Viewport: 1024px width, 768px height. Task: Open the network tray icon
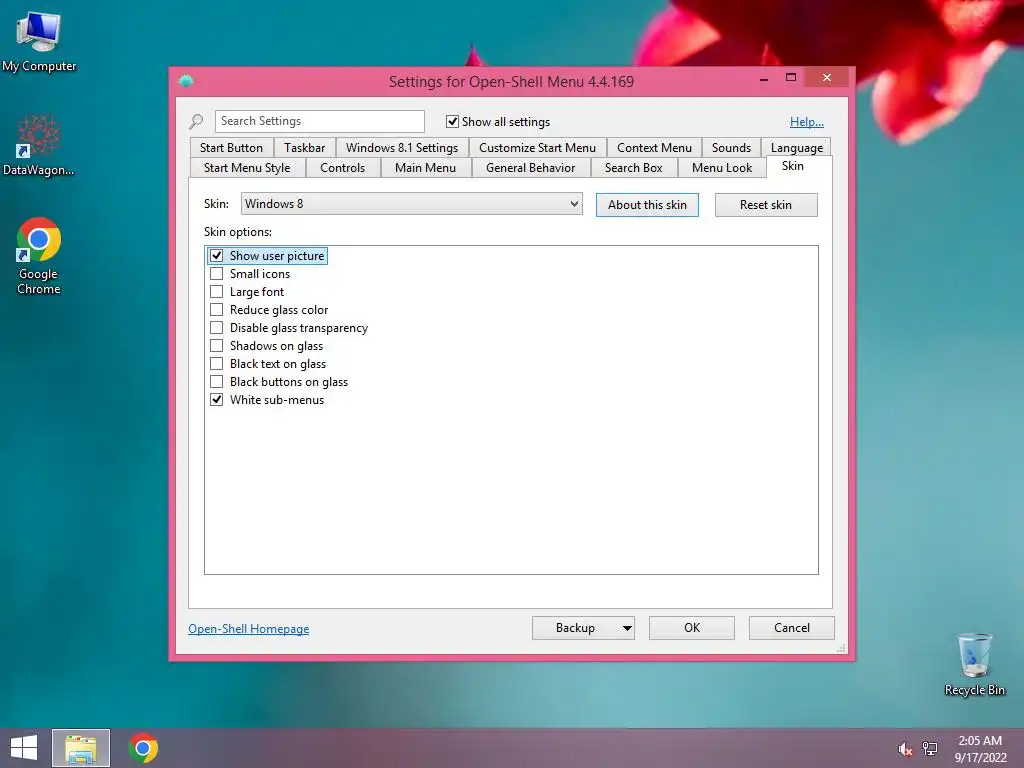click(x=929, y=749)
